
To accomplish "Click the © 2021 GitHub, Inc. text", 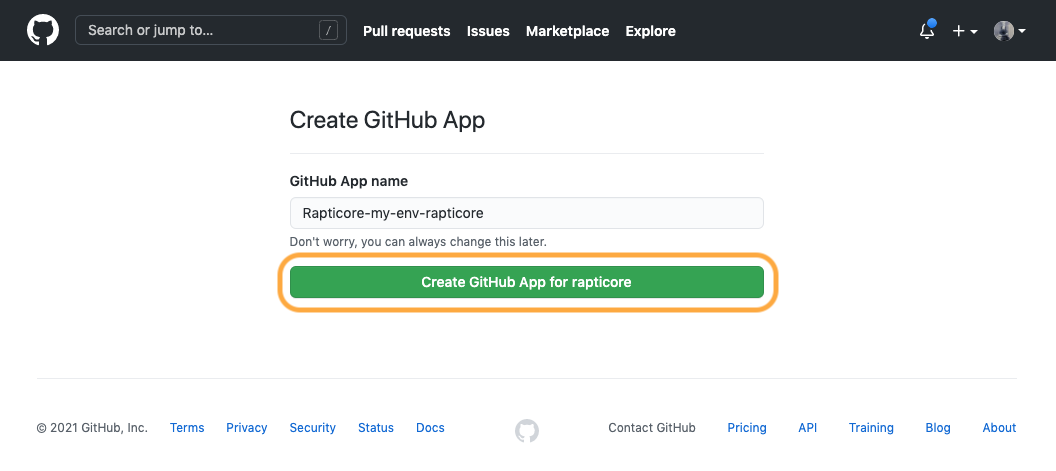I will pyautogui.click(x=92, y=428).
